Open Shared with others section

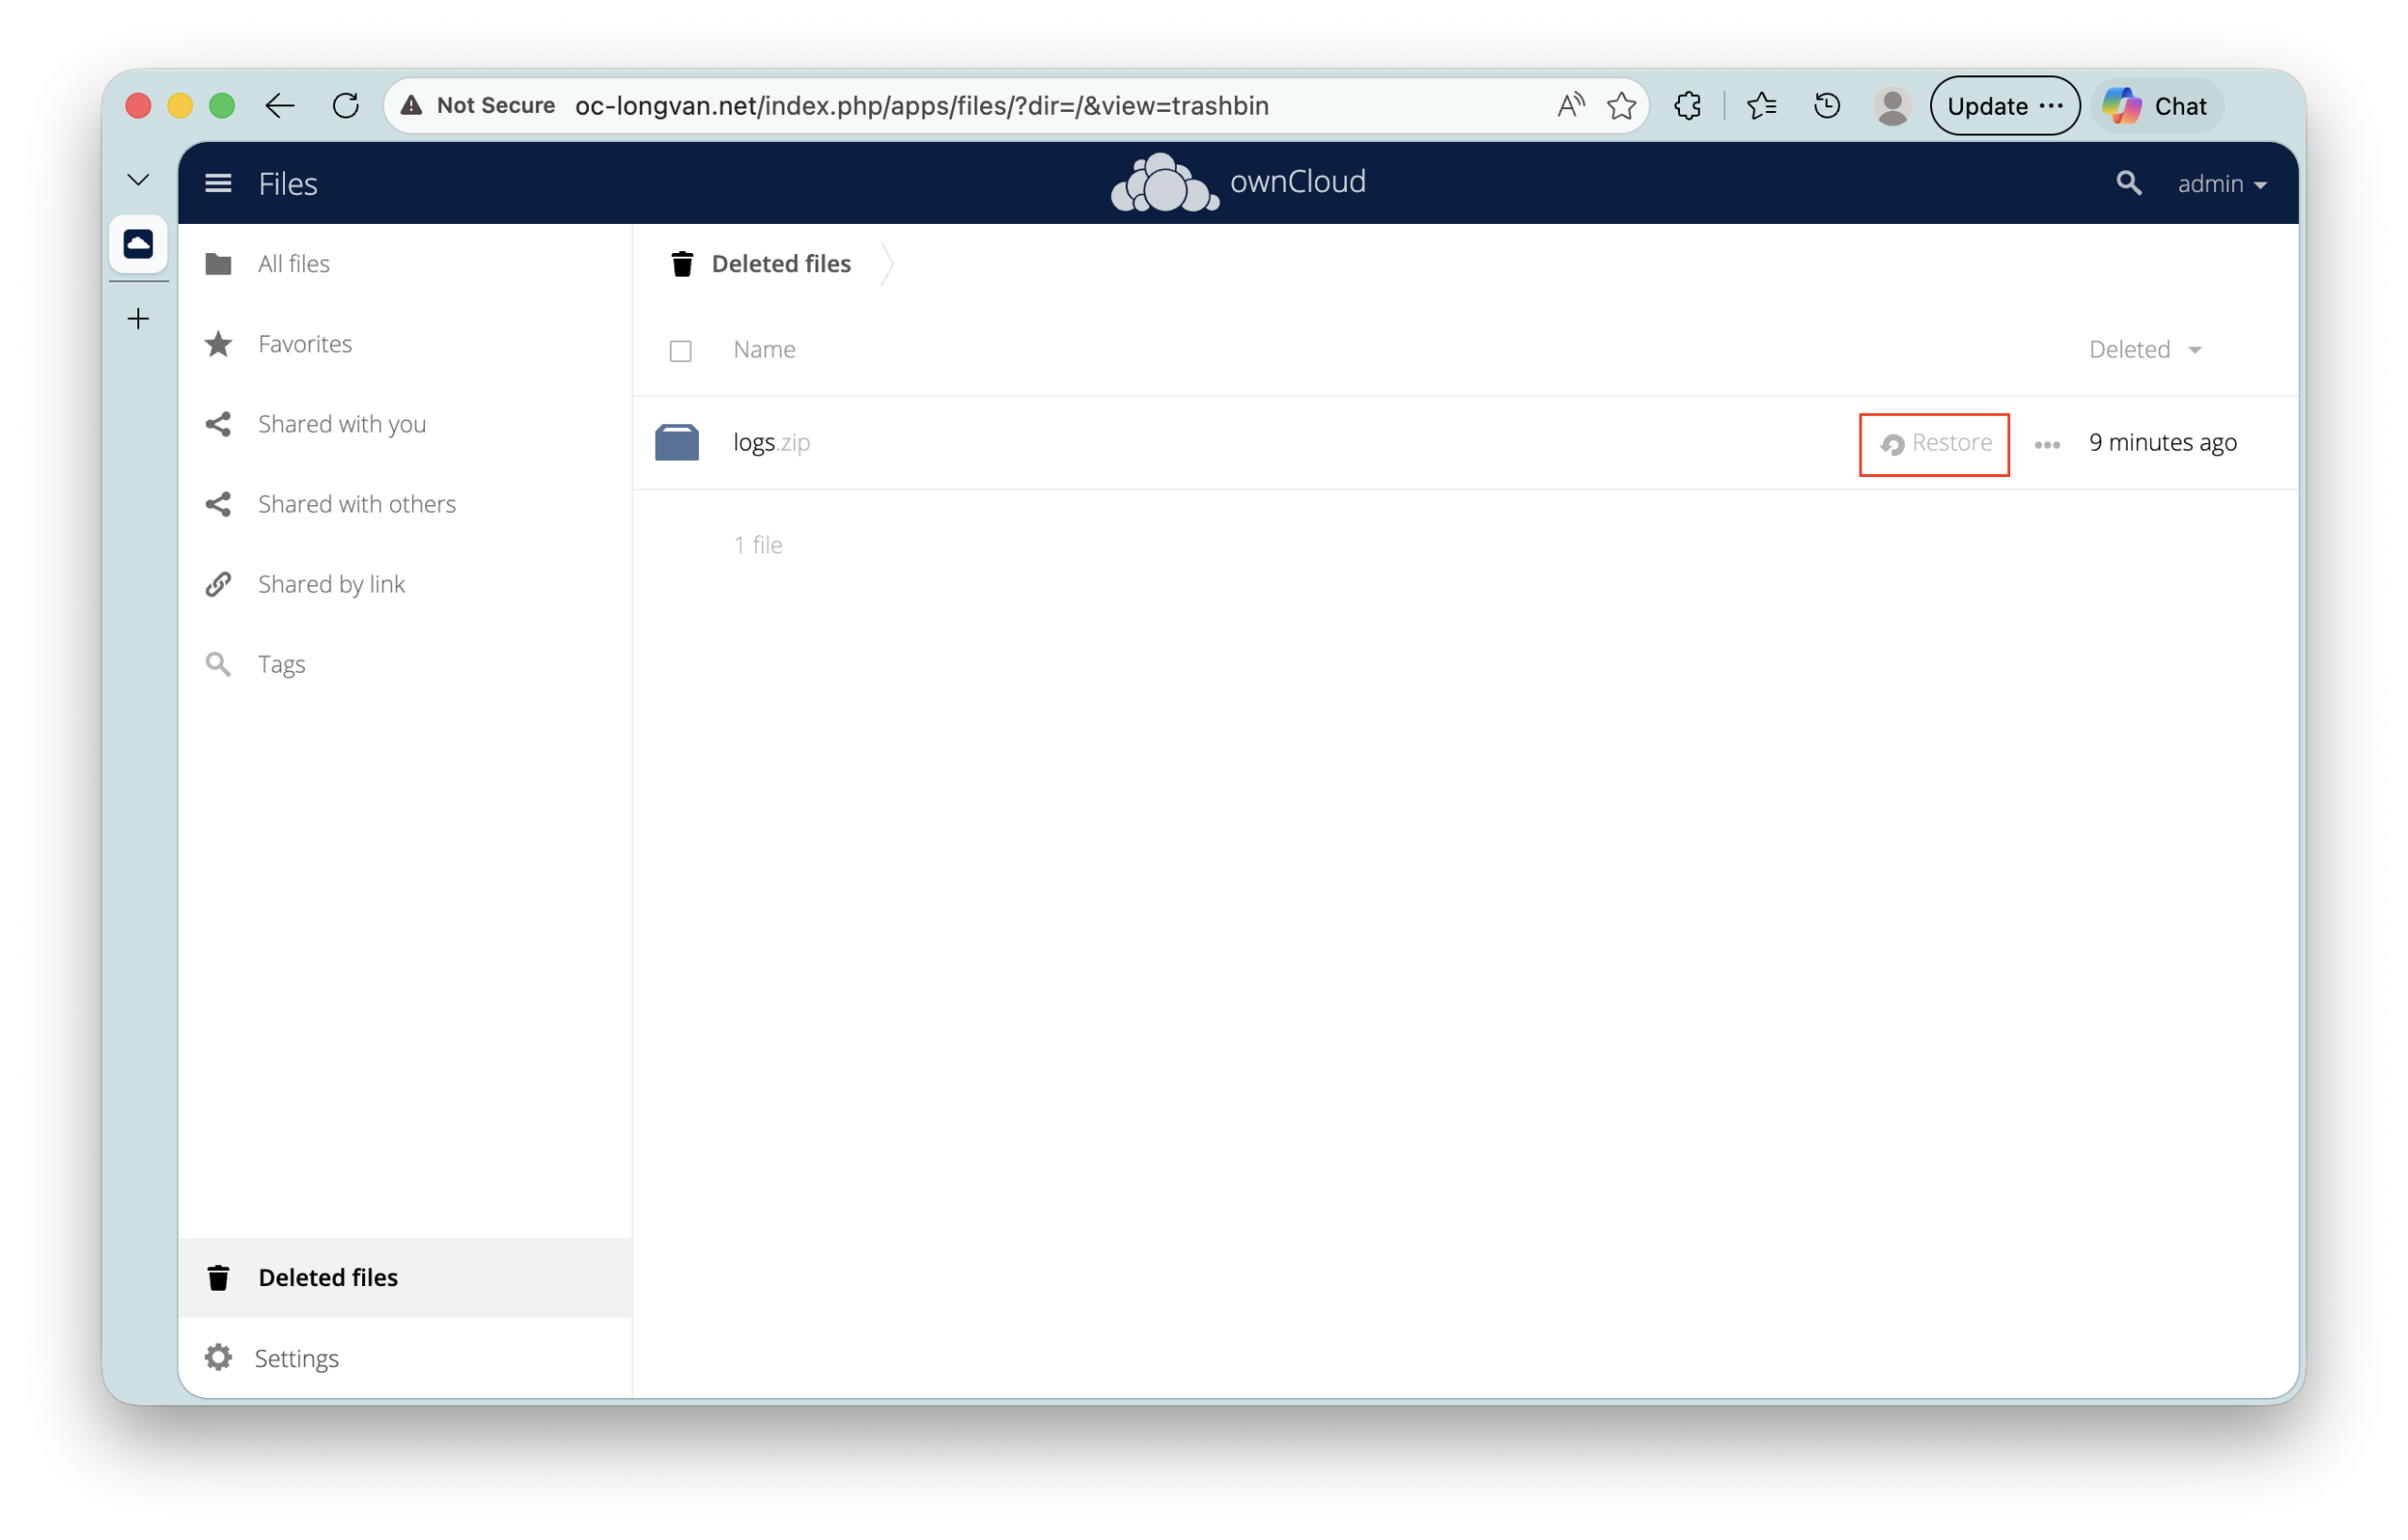coord(356,504)
